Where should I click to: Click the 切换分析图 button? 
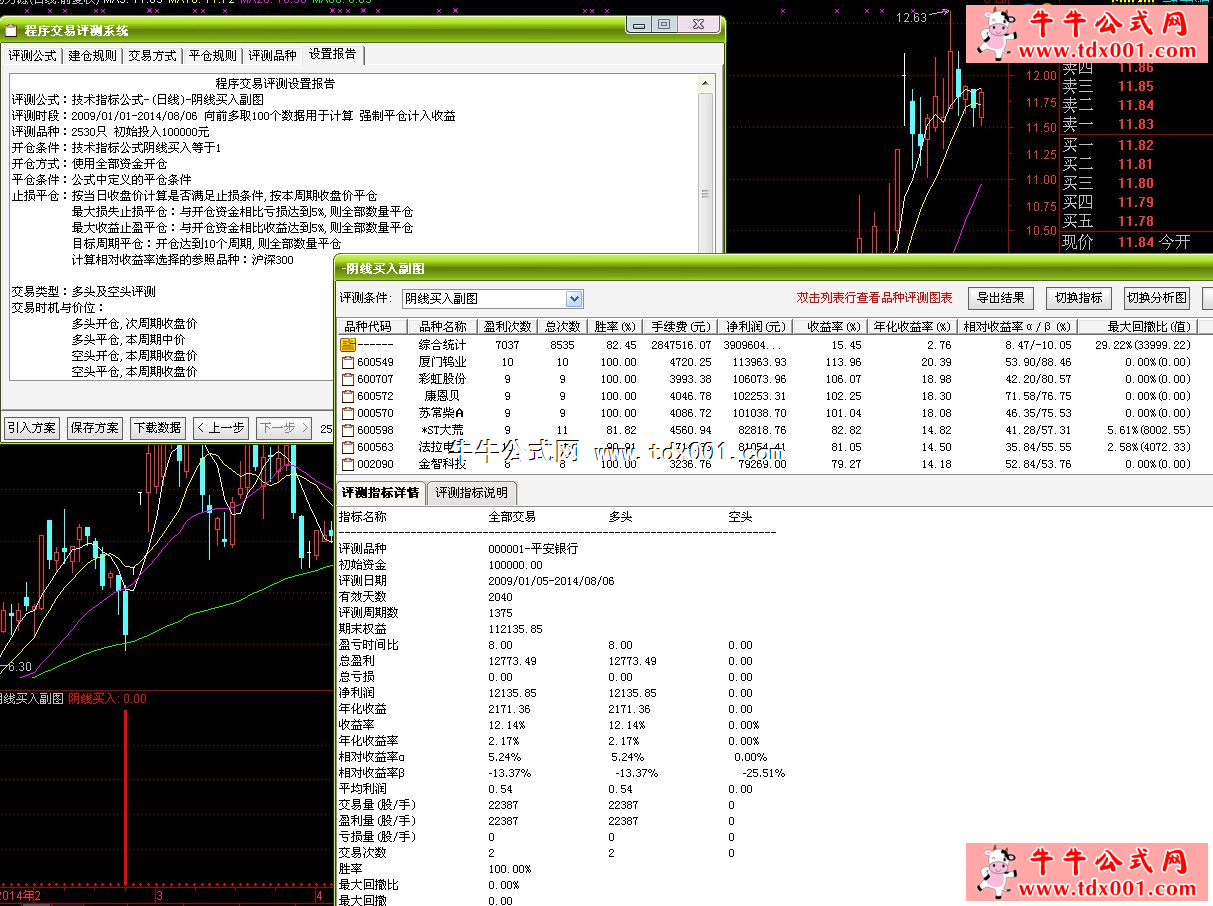tap(1157, 298)
